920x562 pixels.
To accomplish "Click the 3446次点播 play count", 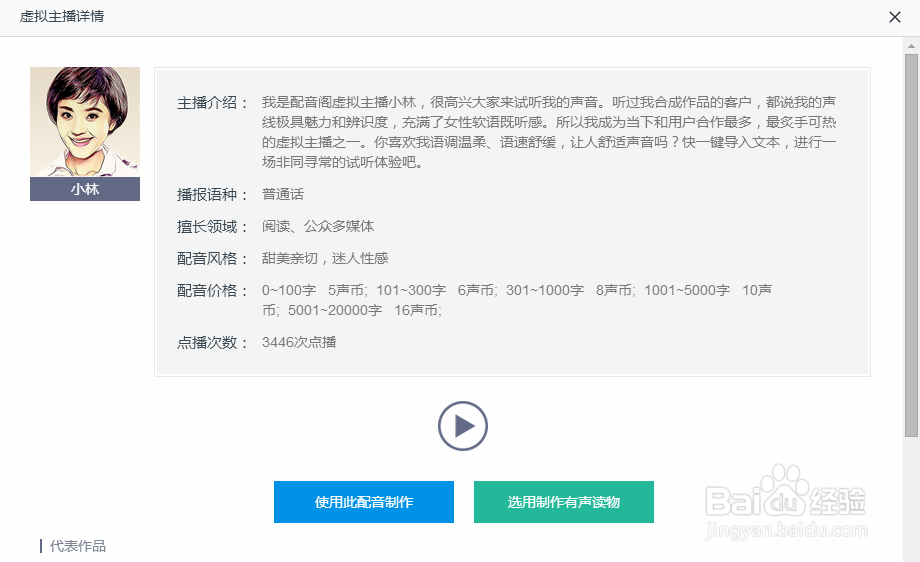I will [299, 343].
